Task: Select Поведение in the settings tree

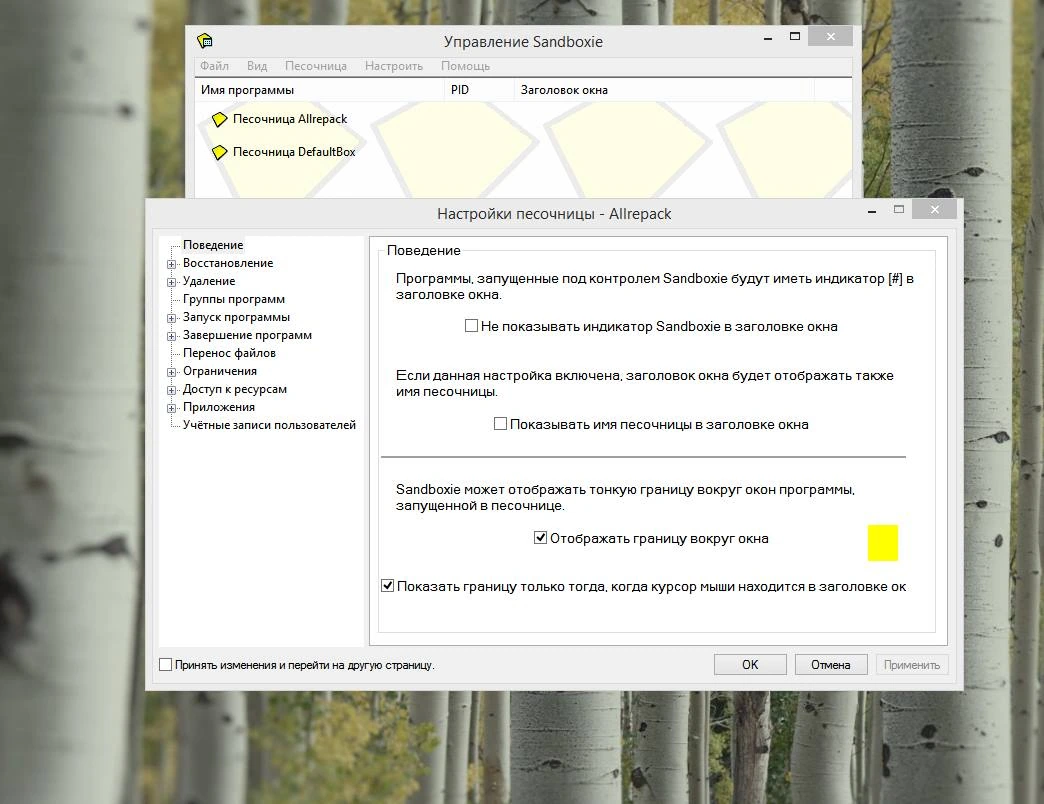Action: (213, 245)
